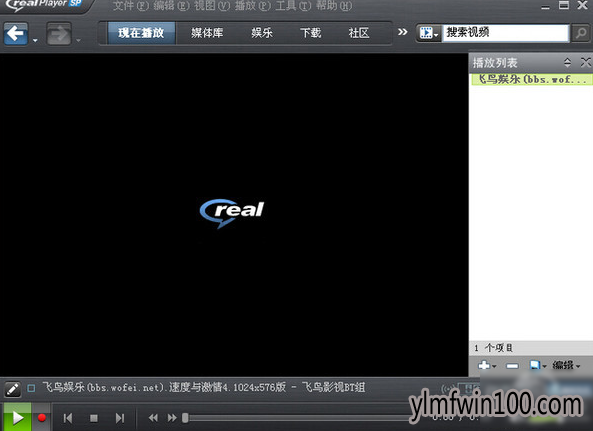Remove item with playlist minus button
This screenshot has width=593, height=431.
(512, 366)
